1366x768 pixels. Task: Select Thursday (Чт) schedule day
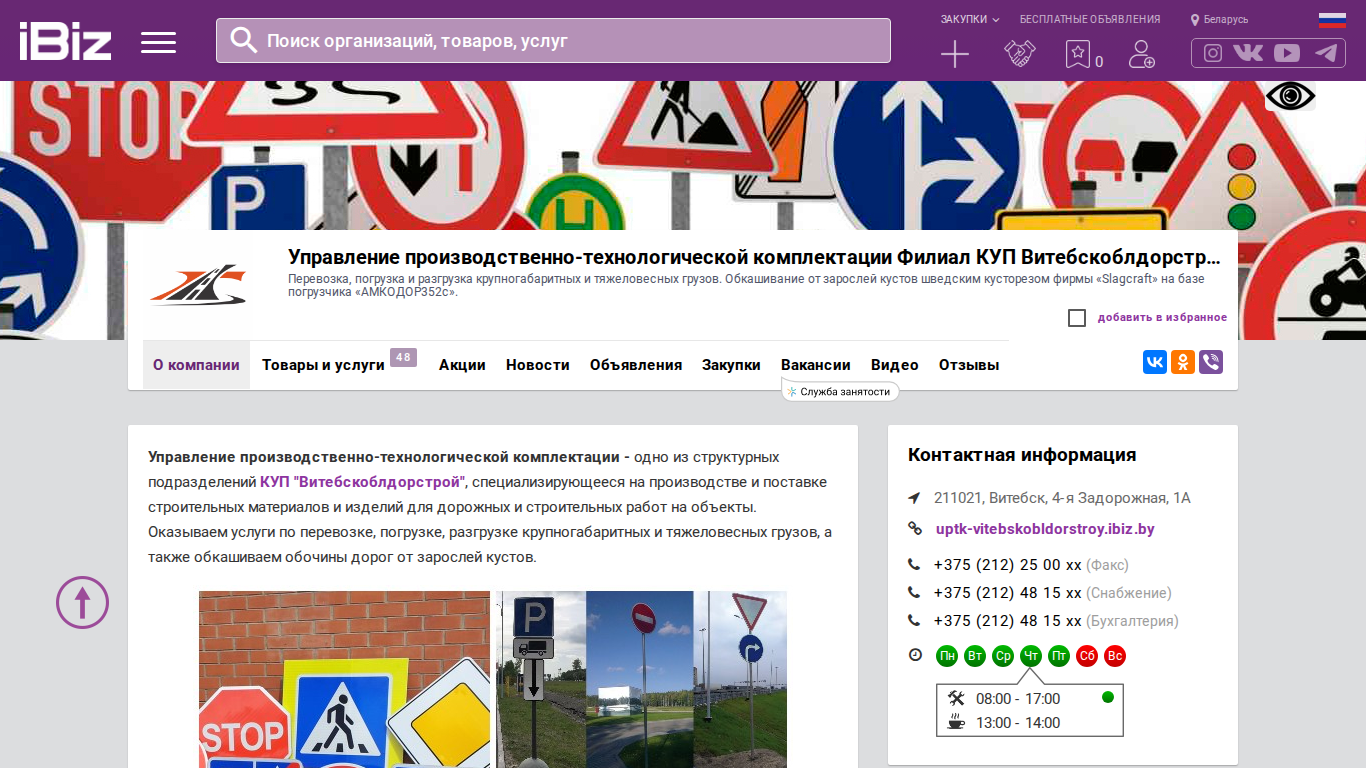(x=1031, y=656)
